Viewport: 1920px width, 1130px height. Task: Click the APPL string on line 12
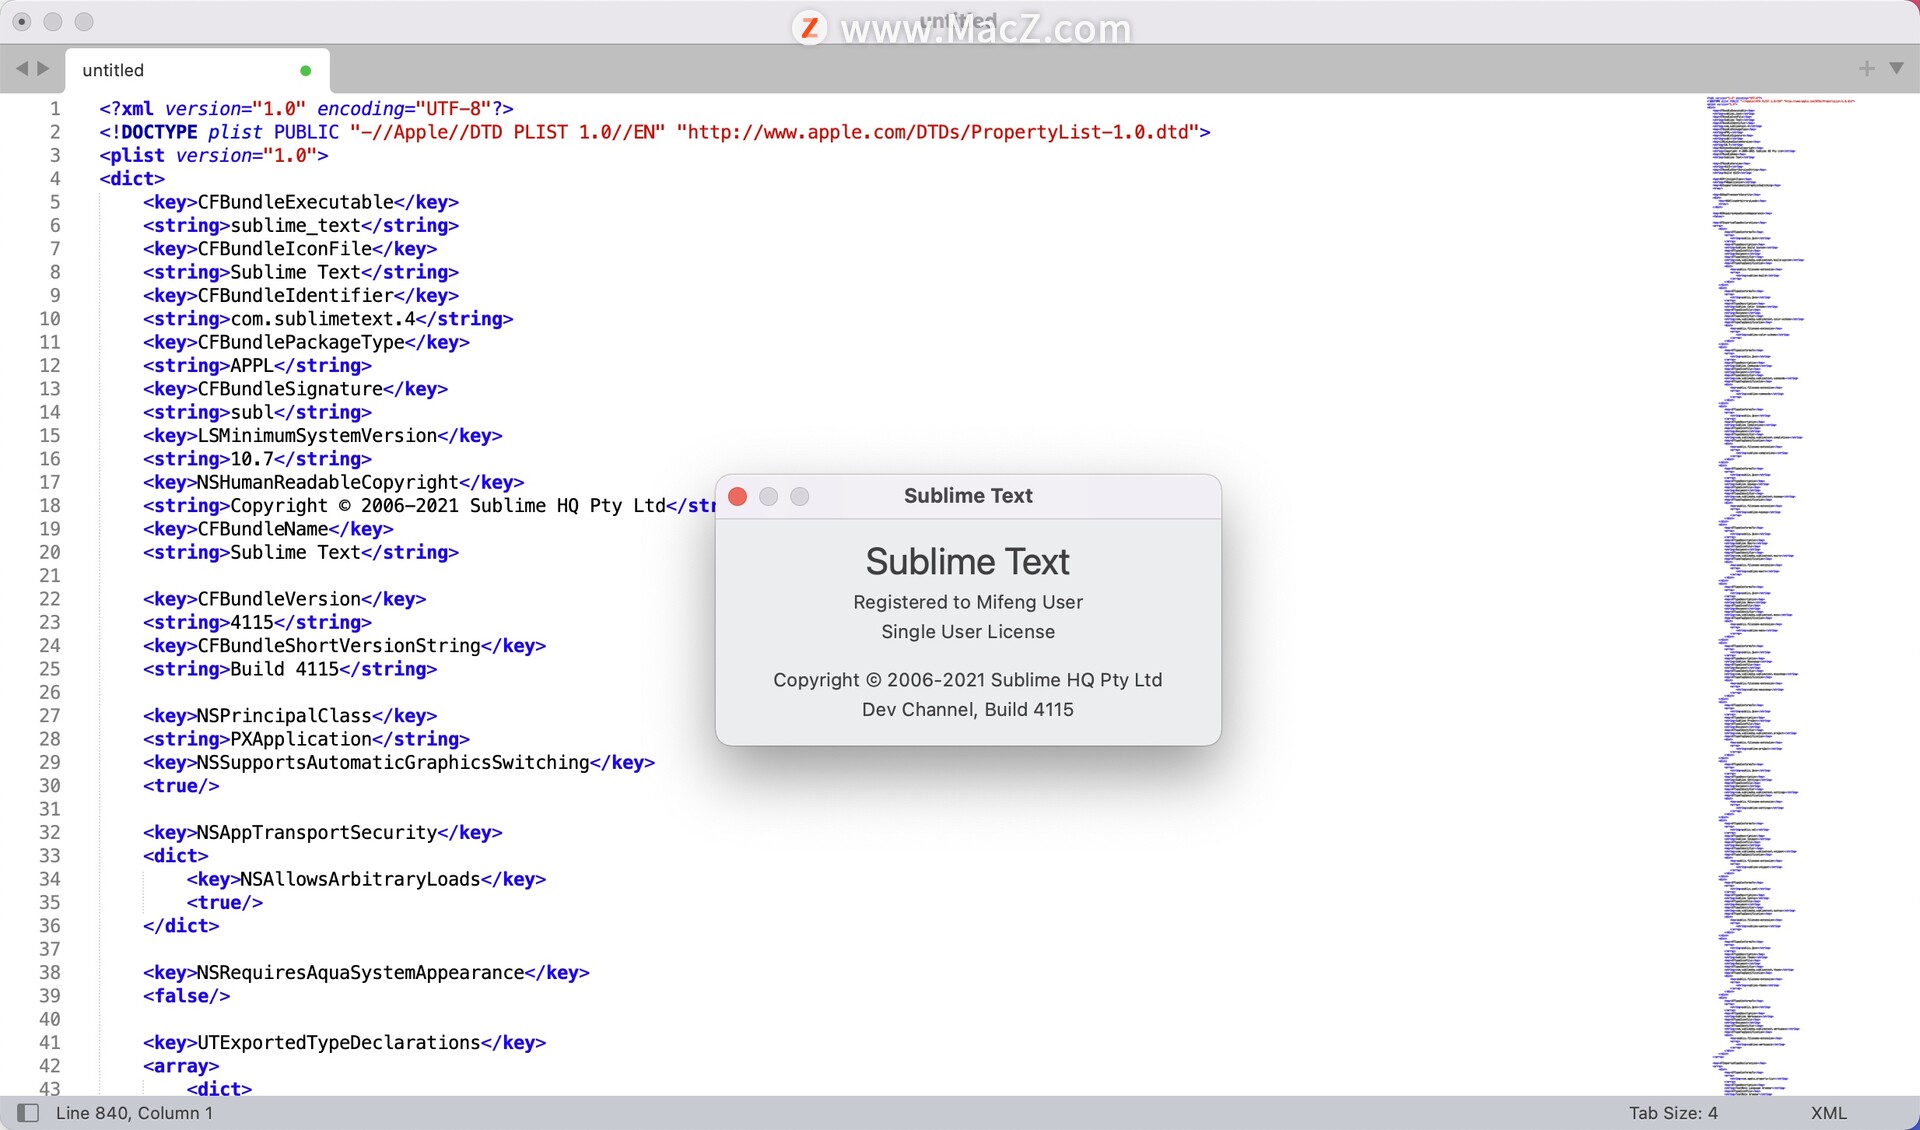(252, 365)
